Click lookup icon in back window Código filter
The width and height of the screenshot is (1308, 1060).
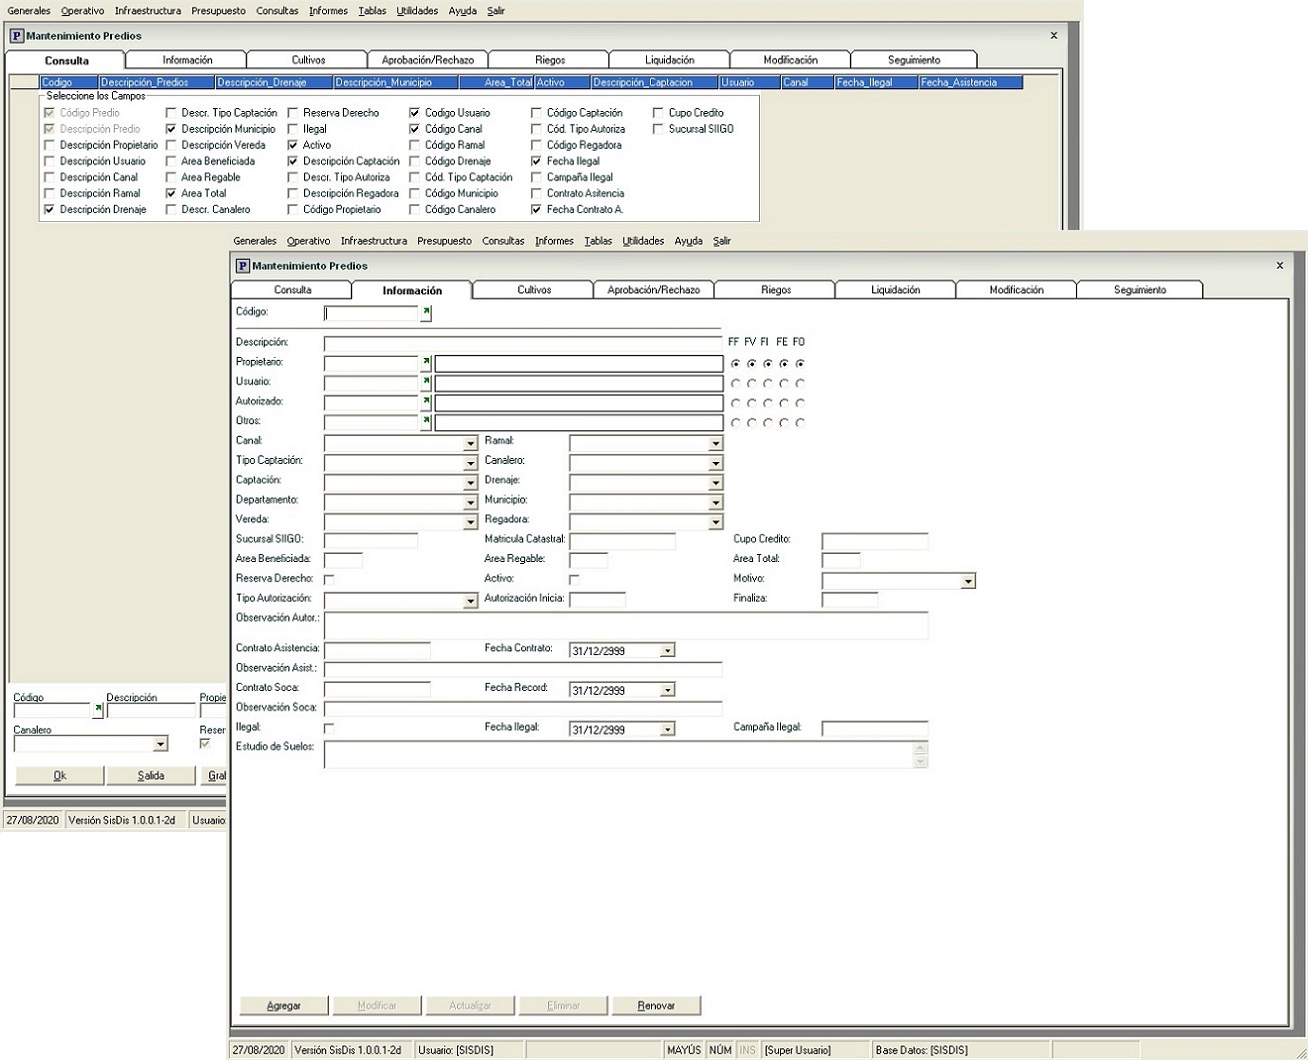coord(98,710)
